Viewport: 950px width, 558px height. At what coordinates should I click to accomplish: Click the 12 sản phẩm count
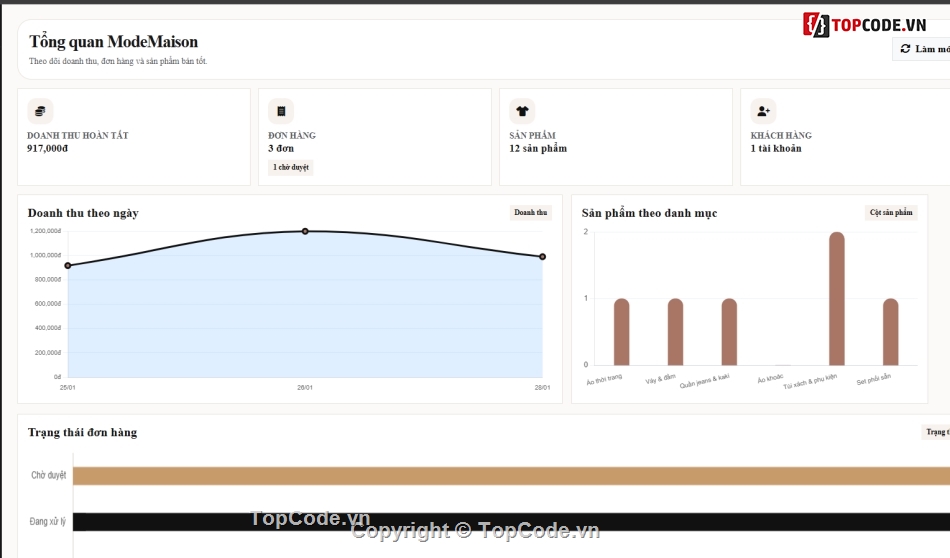click(538, 148)
